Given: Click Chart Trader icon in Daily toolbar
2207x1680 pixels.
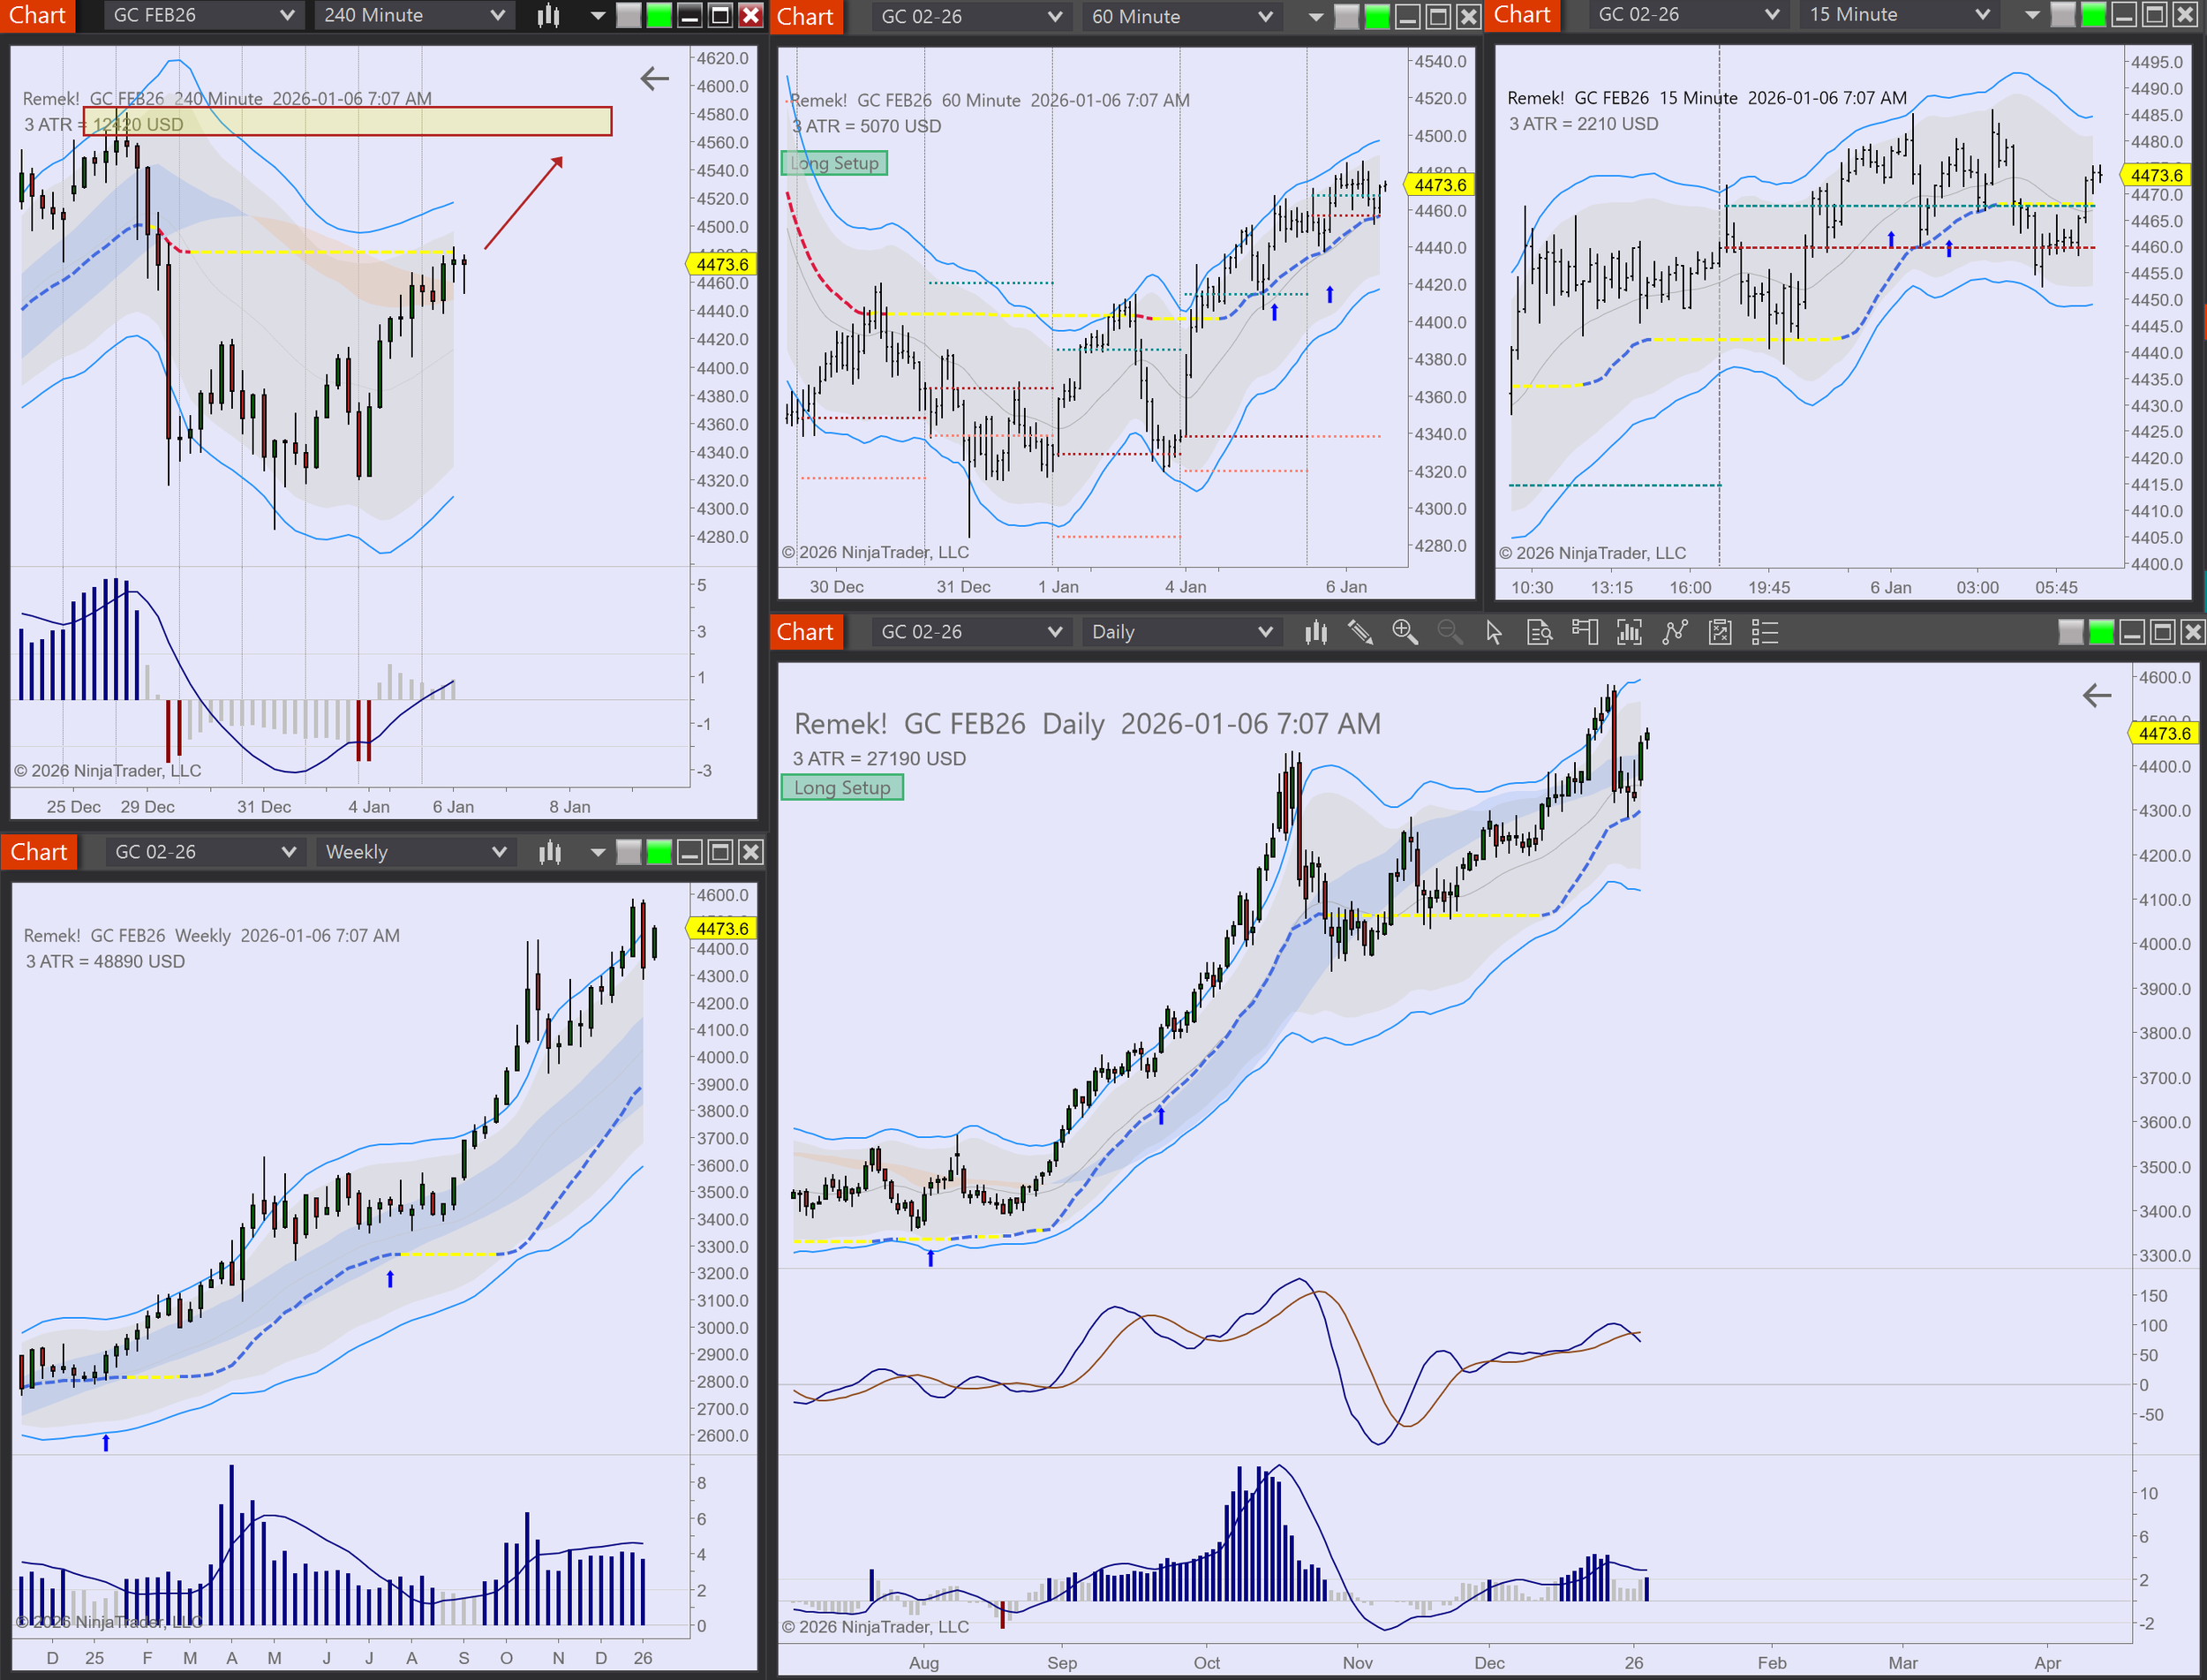Looking at the screenshot, I should tap(1584, 632).
